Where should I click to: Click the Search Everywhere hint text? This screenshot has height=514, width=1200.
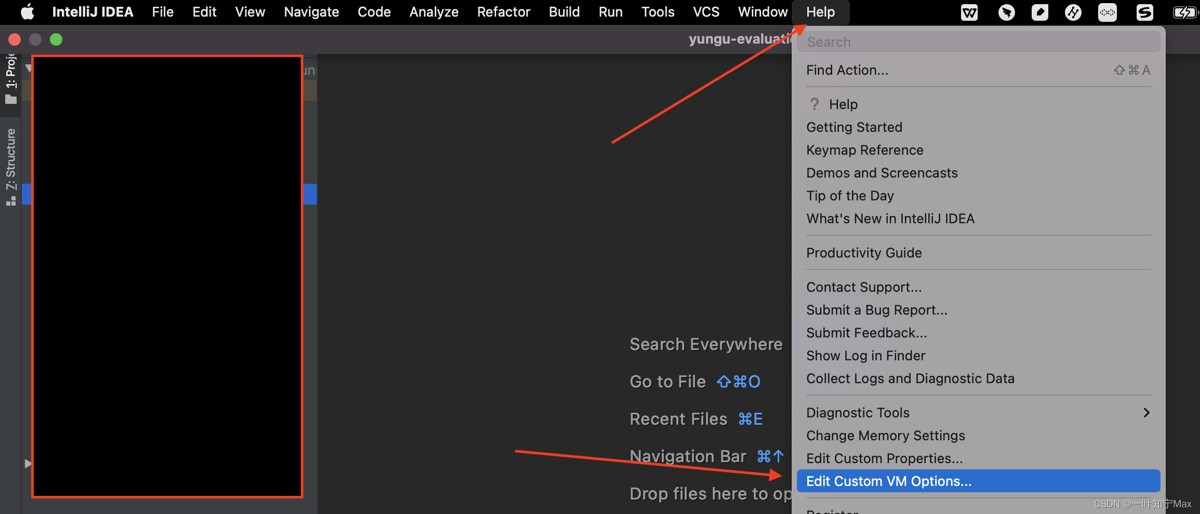point(706,344)
